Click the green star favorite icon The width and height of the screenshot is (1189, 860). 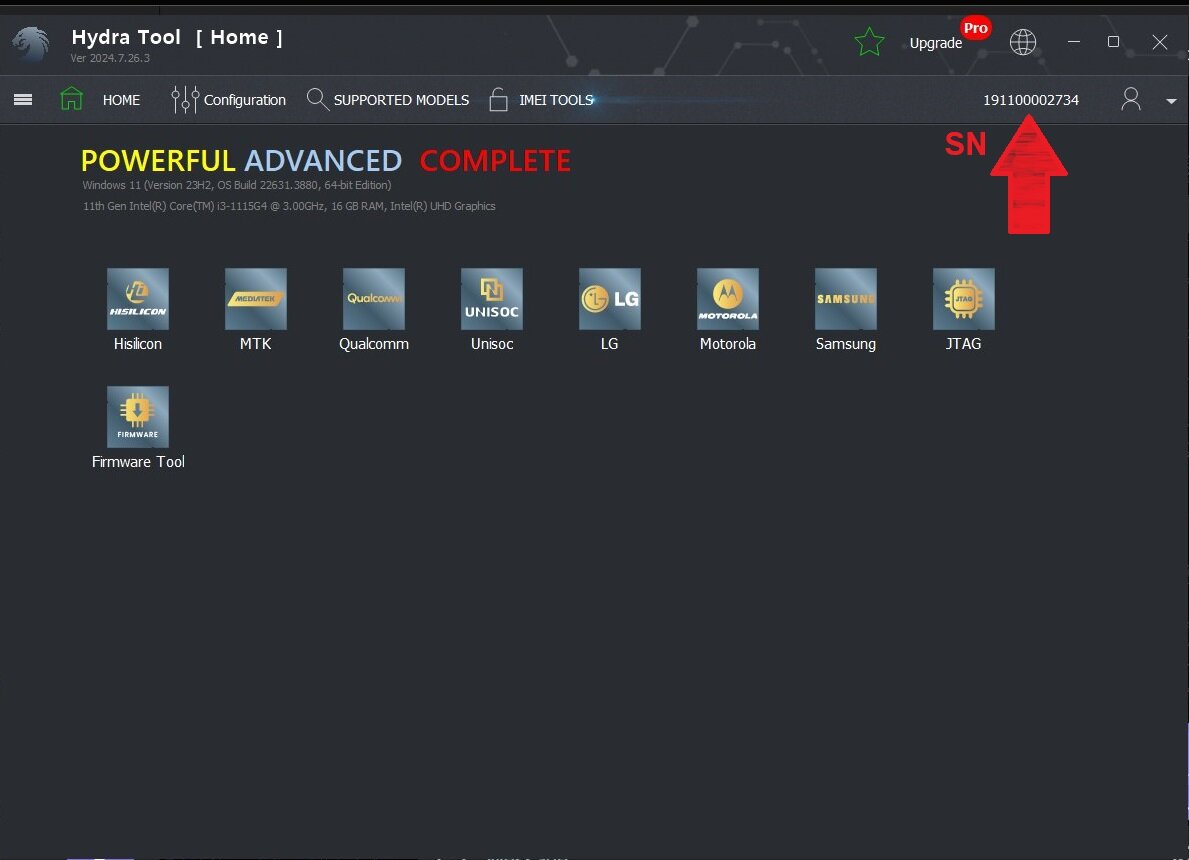[x=869, y=42]
